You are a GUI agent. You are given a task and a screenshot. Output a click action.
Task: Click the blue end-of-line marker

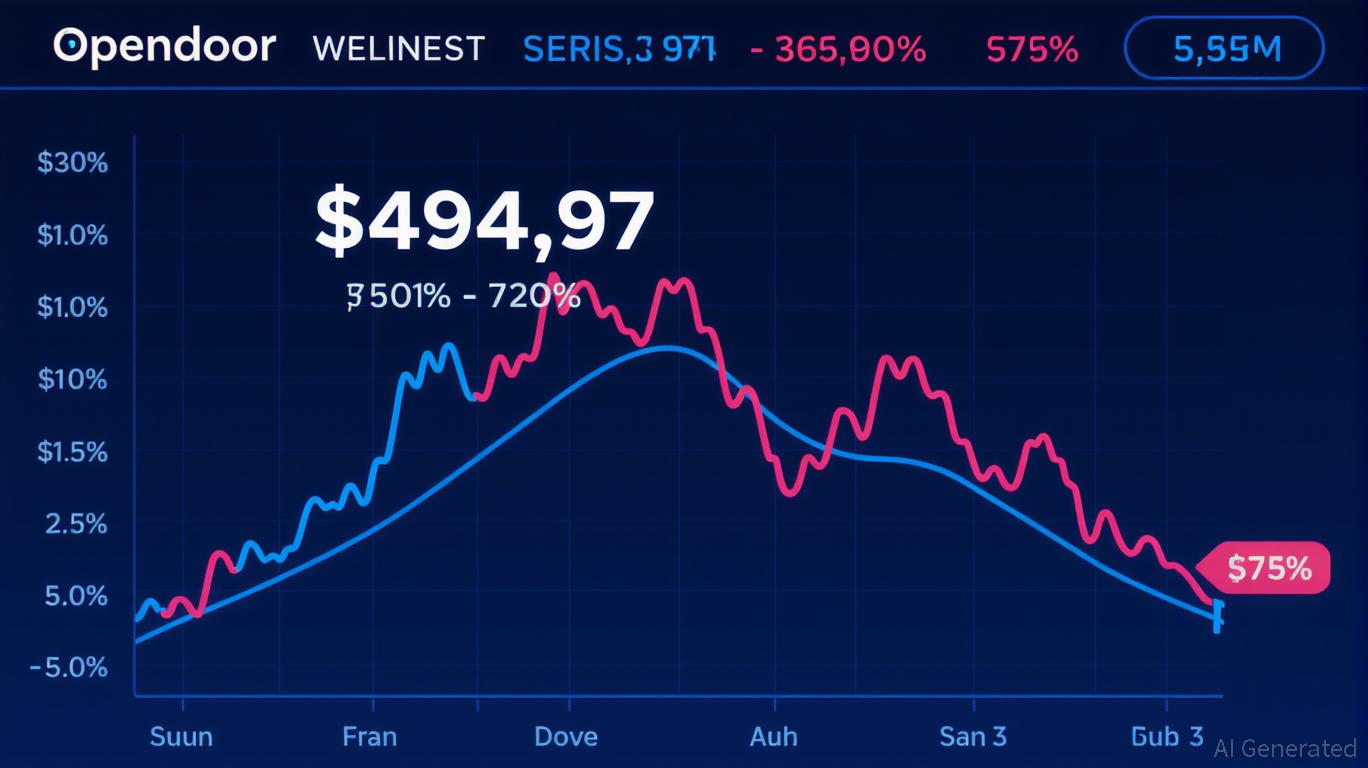click(x=1217, y=615)
